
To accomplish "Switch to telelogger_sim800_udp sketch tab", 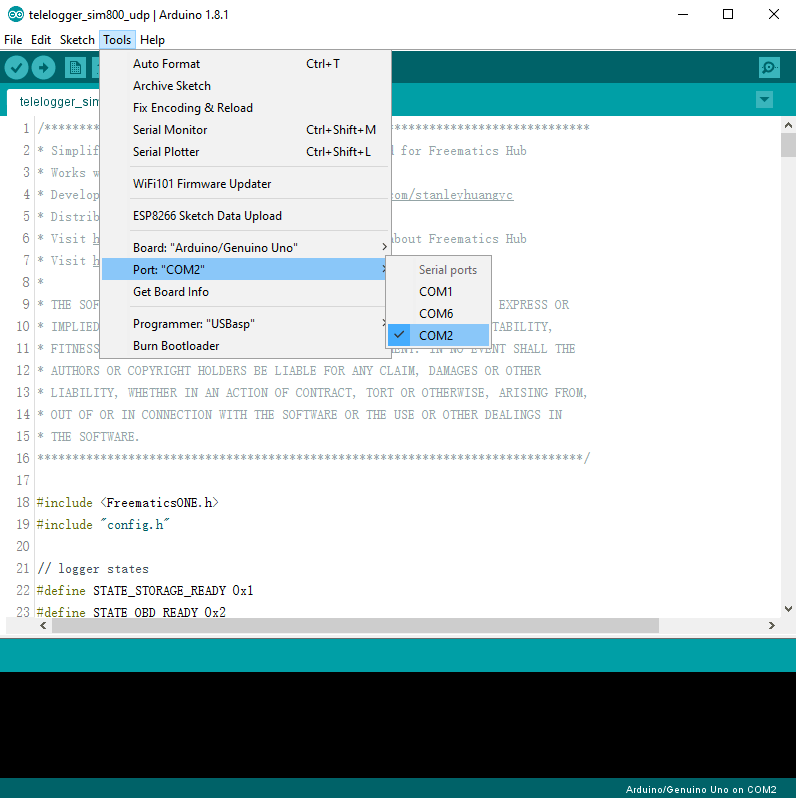I will pyautogui.click(x=53, y=102).
